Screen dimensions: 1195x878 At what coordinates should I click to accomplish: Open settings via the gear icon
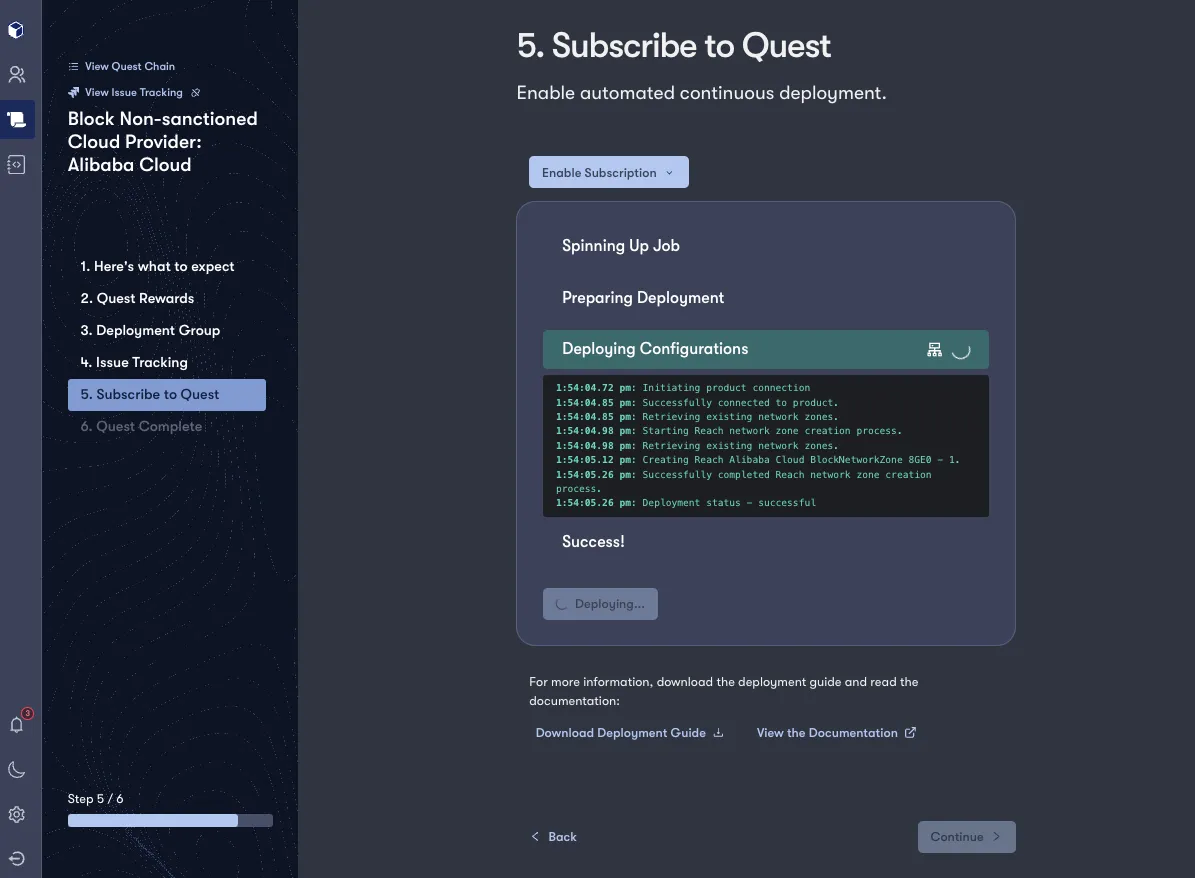(16, 814)
